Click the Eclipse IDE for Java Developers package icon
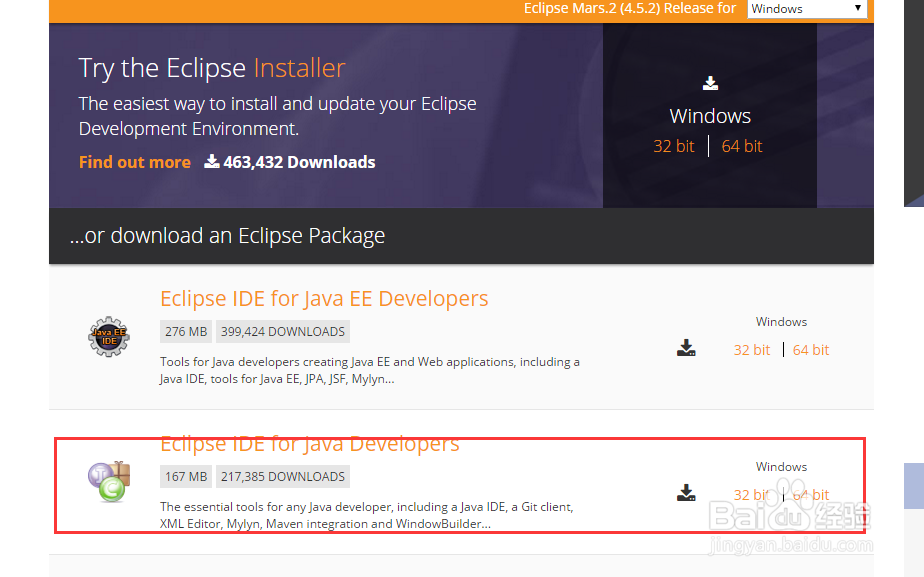Viewport: 924px width, 577px height. (108, 482)
